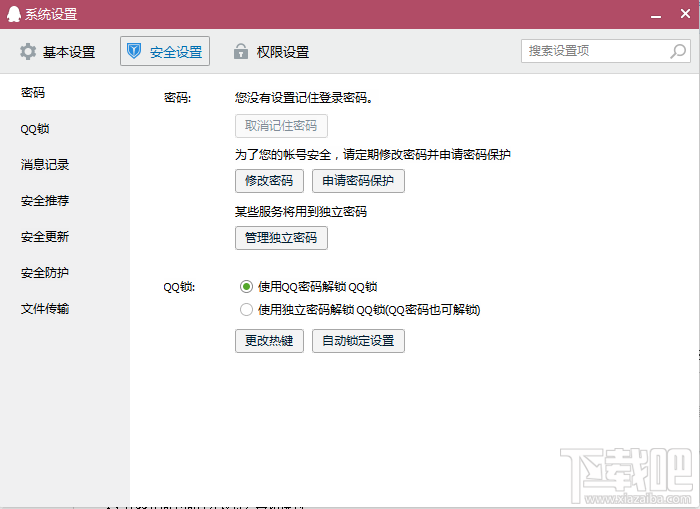Click the 修改密码 button

pyautogui.click(x=269, y=181)
